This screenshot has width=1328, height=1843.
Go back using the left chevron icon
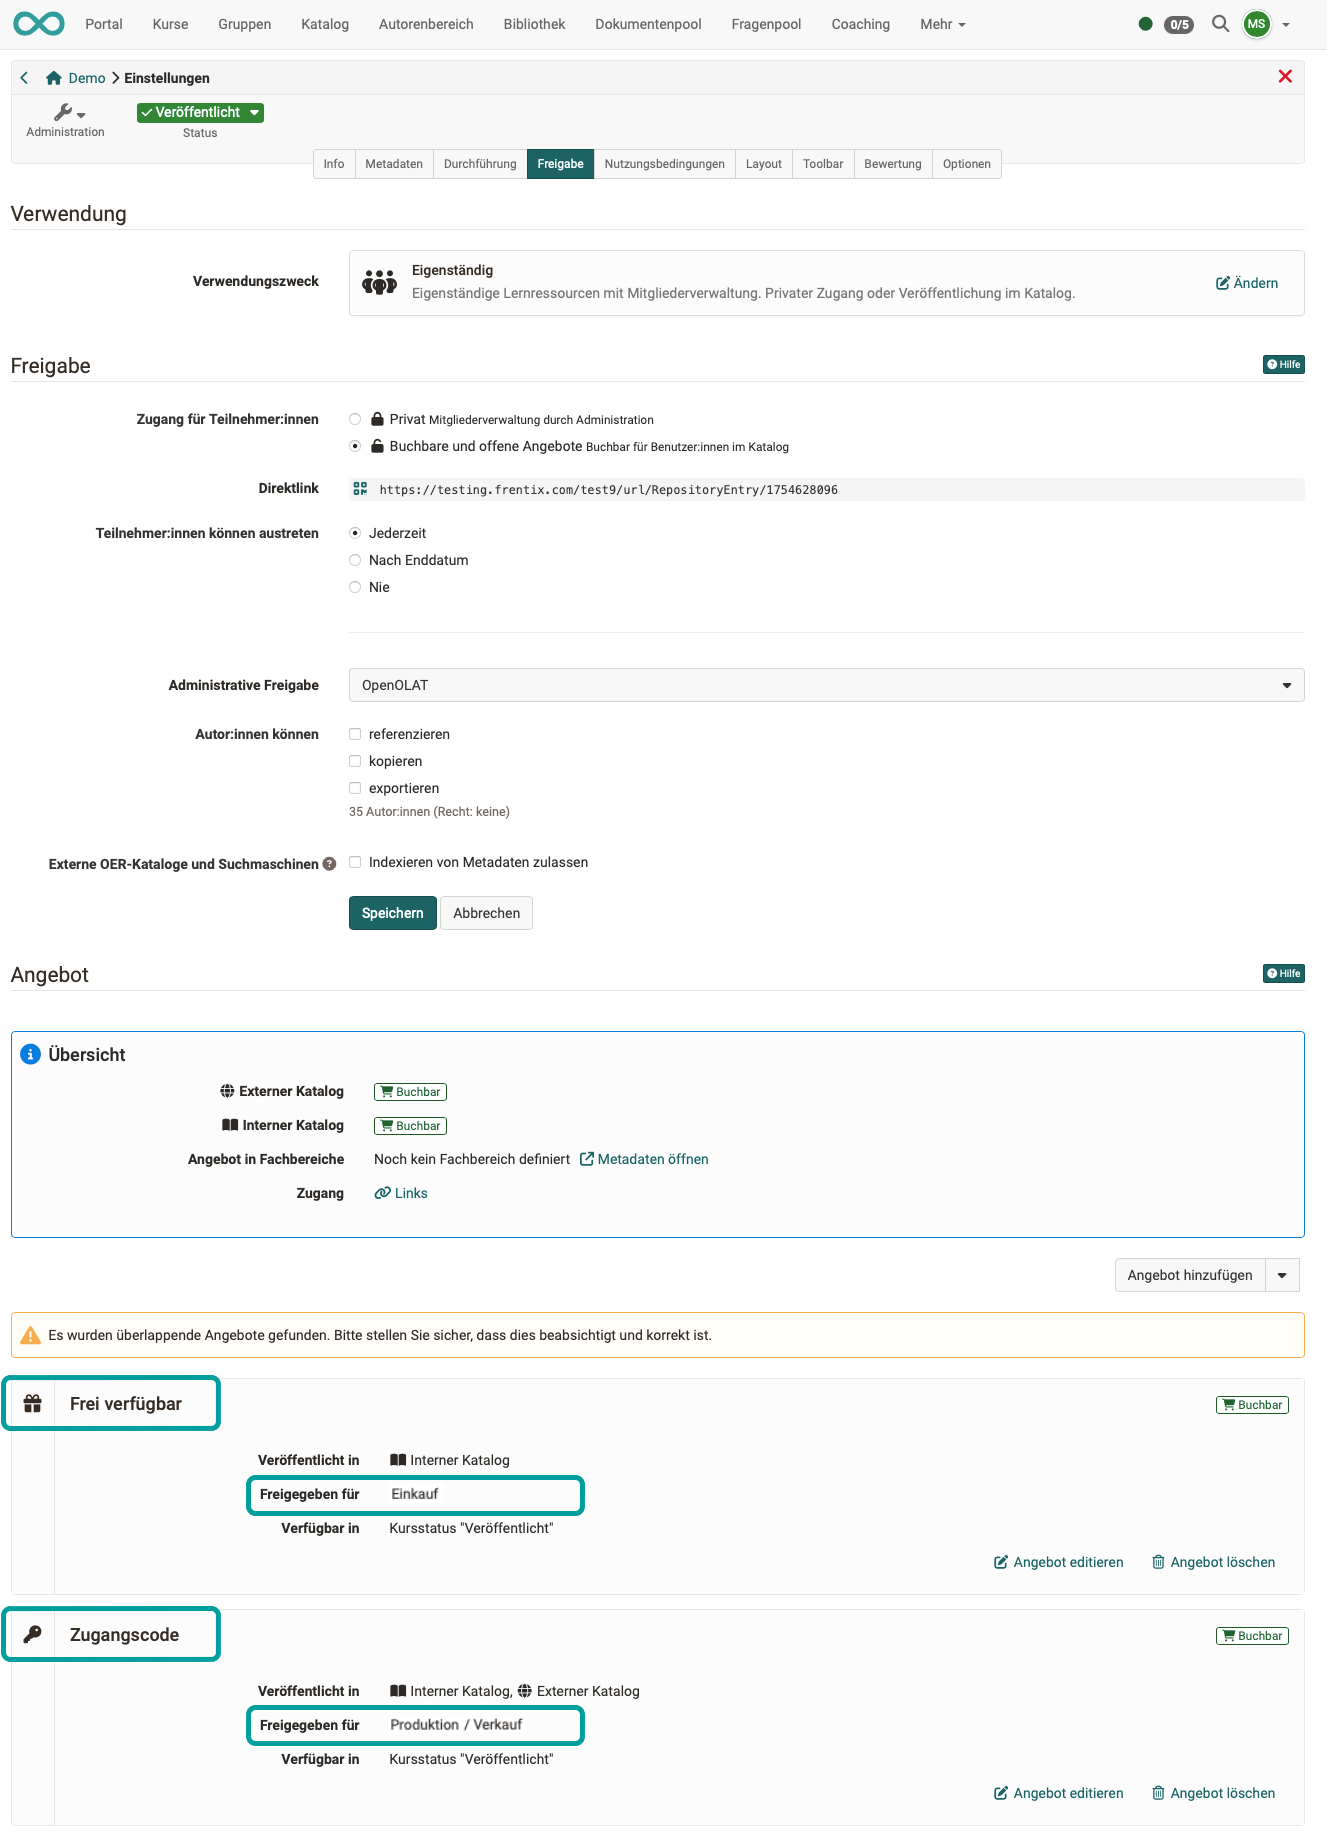click(25, 78)
